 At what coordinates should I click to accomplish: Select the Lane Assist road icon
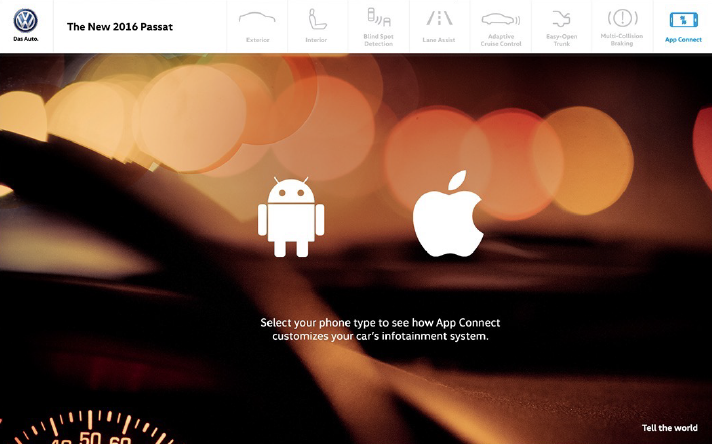(439, 18)
